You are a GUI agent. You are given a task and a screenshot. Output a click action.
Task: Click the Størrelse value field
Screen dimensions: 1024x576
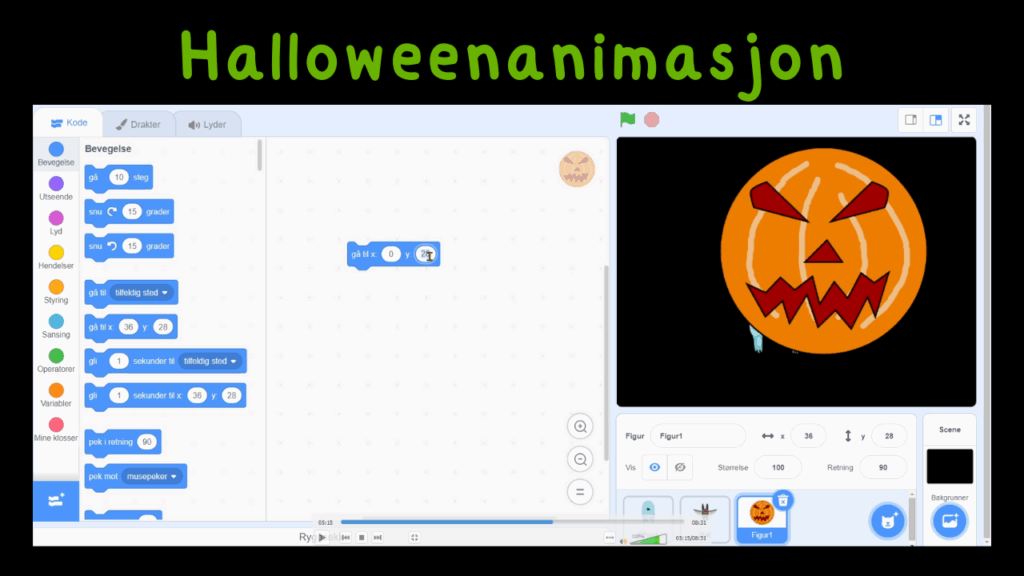pos(778,468)
